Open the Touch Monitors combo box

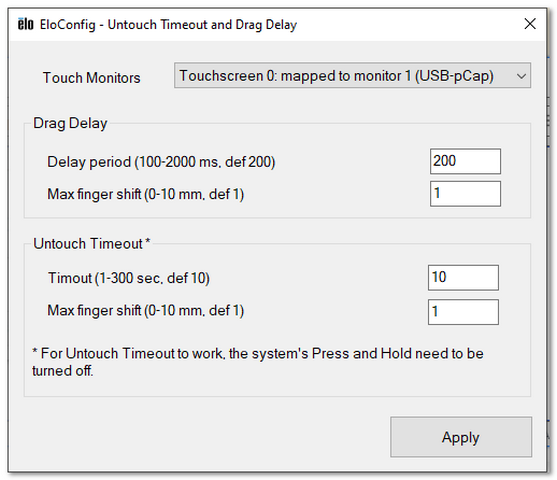(352, 75)
